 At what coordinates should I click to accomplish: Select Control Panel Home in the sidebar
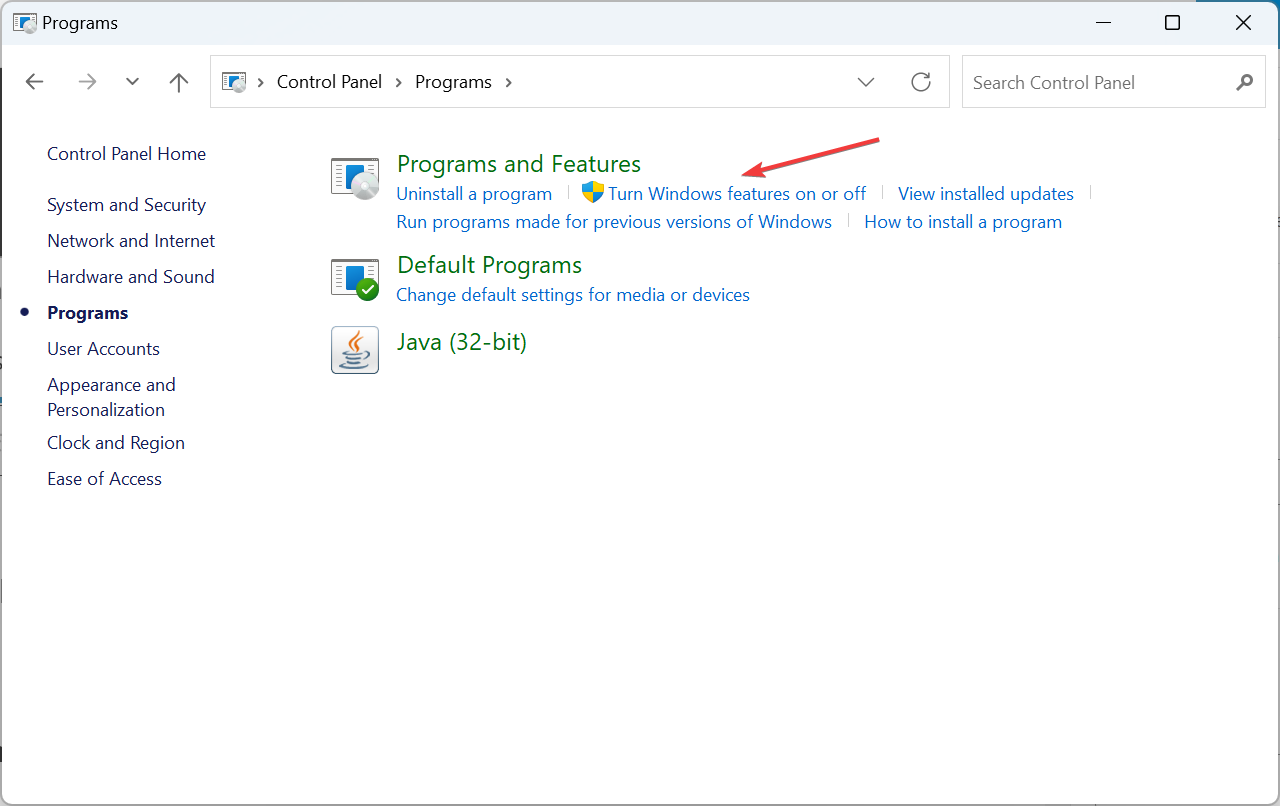point(126,153)
